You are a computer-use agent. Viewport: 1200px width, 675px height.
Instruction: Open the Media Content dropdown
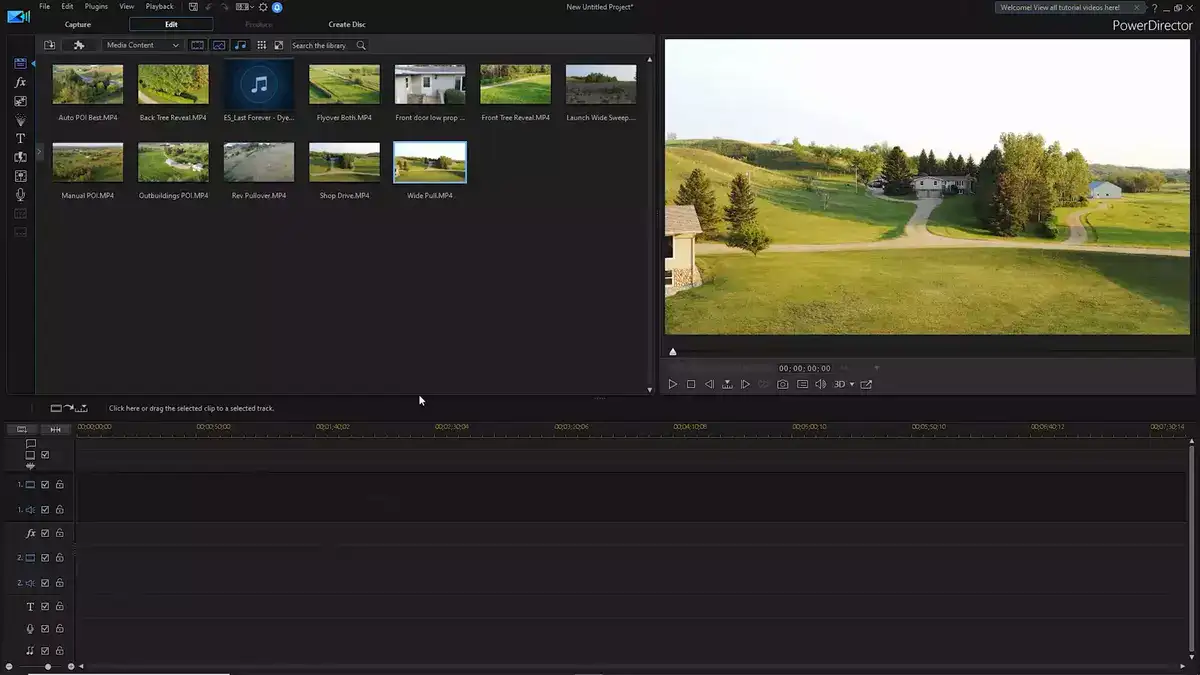coord(143,45)
